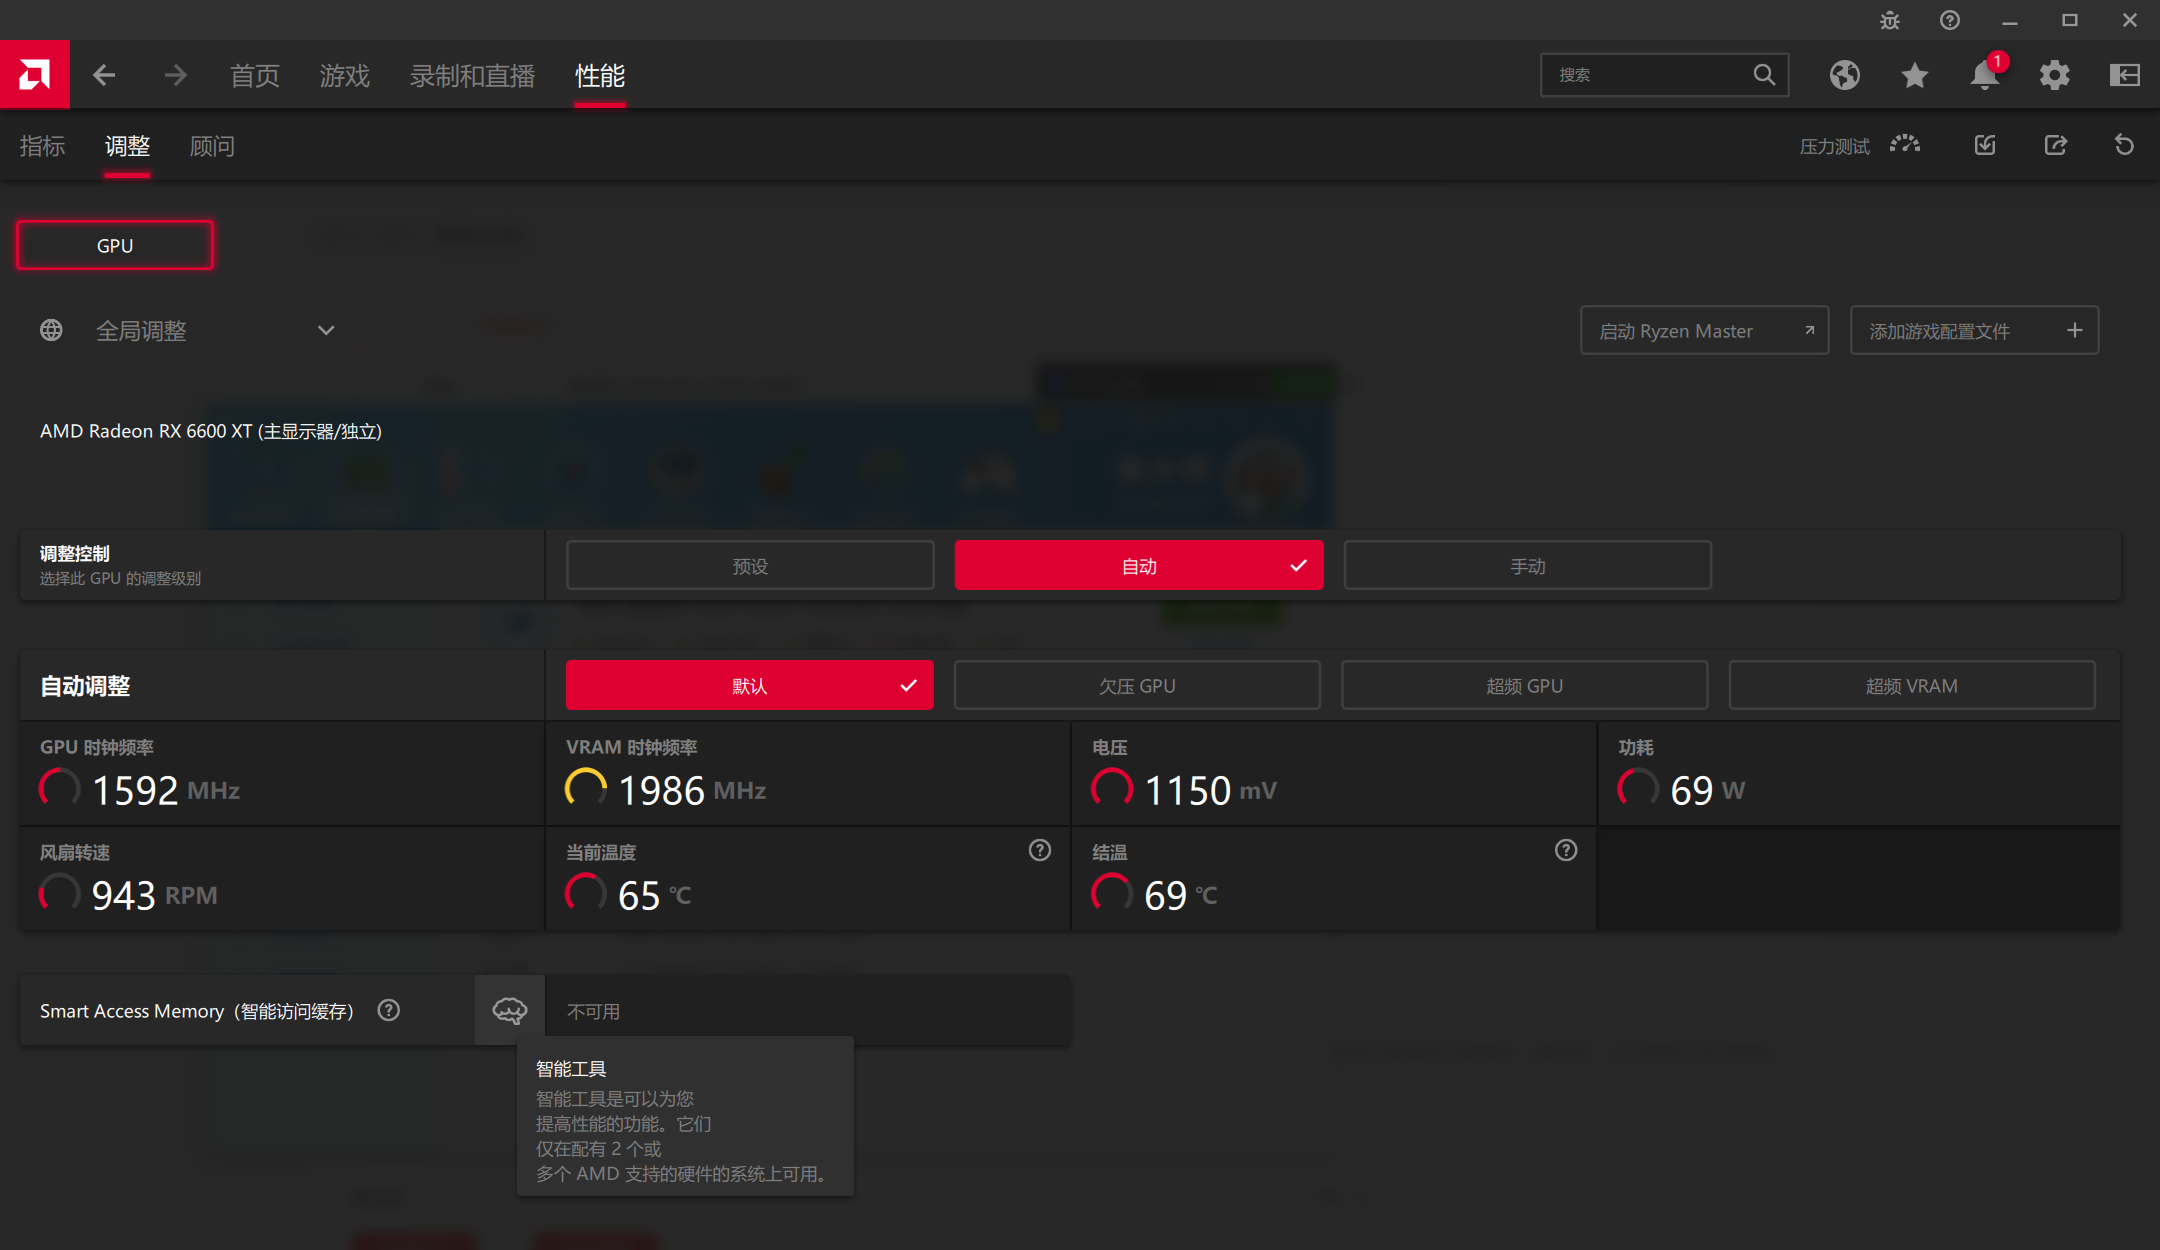
Task: Click the 智能工具 tooltip title
Action: pos(571,1069)
